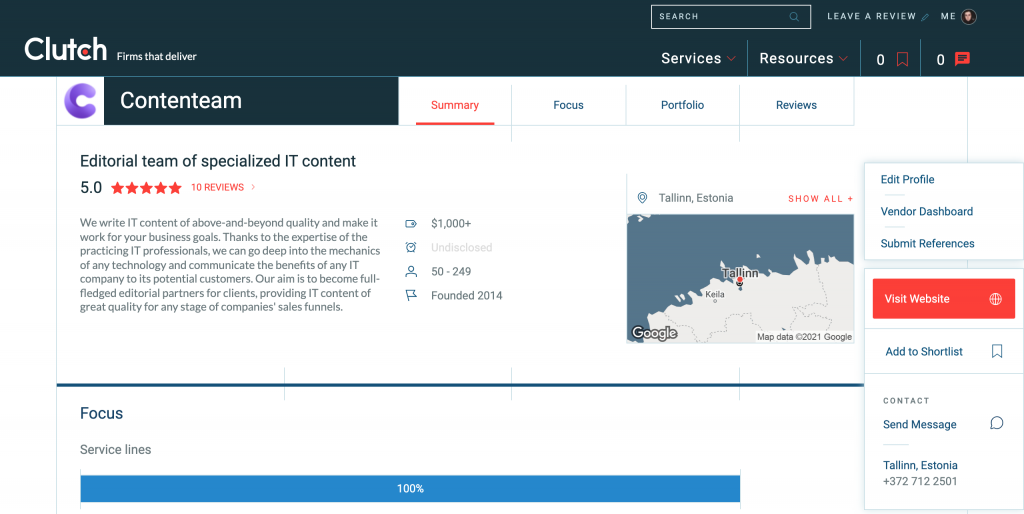Click the globe icon on Visit Website

pos(995,299)
